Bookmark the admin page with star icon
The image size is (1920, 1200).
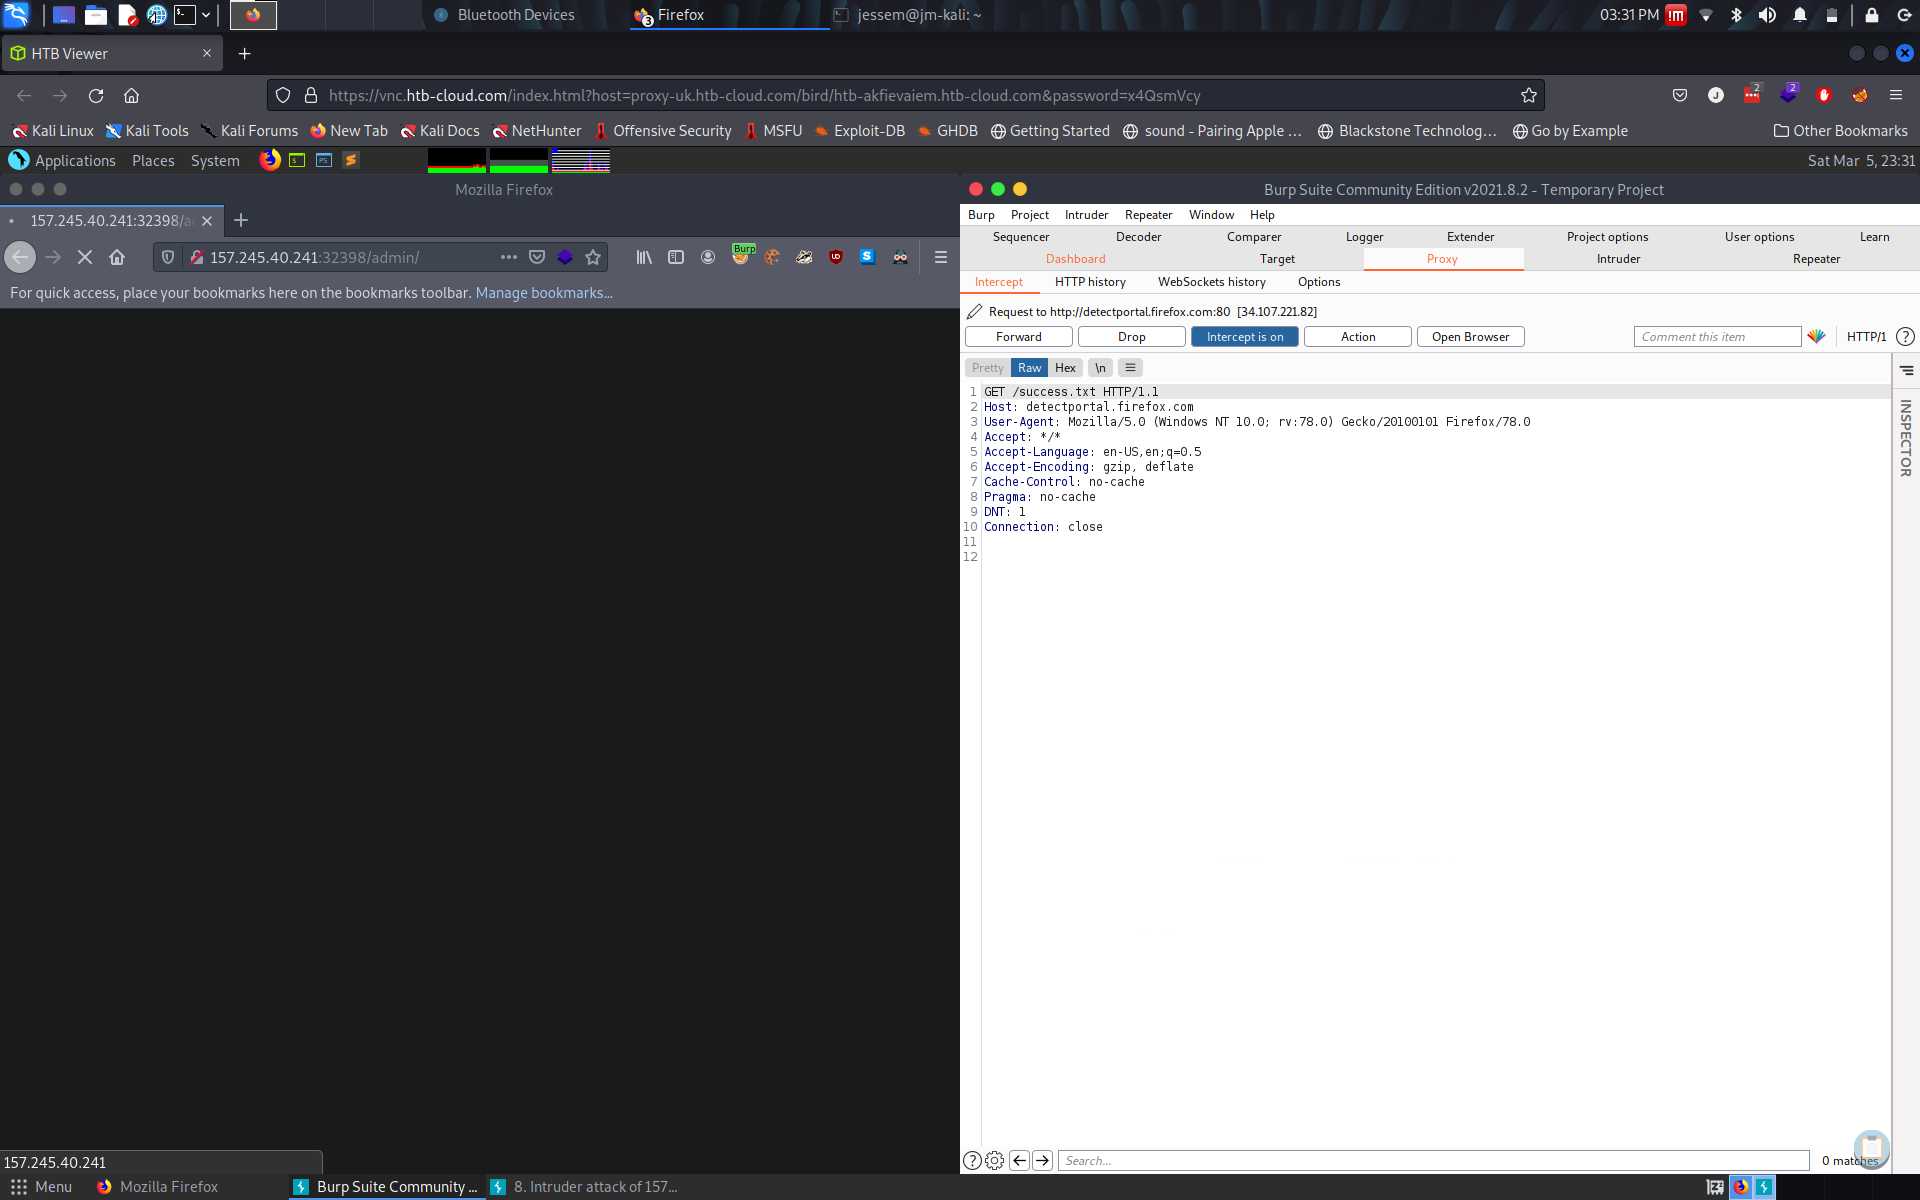pos(593,257)
